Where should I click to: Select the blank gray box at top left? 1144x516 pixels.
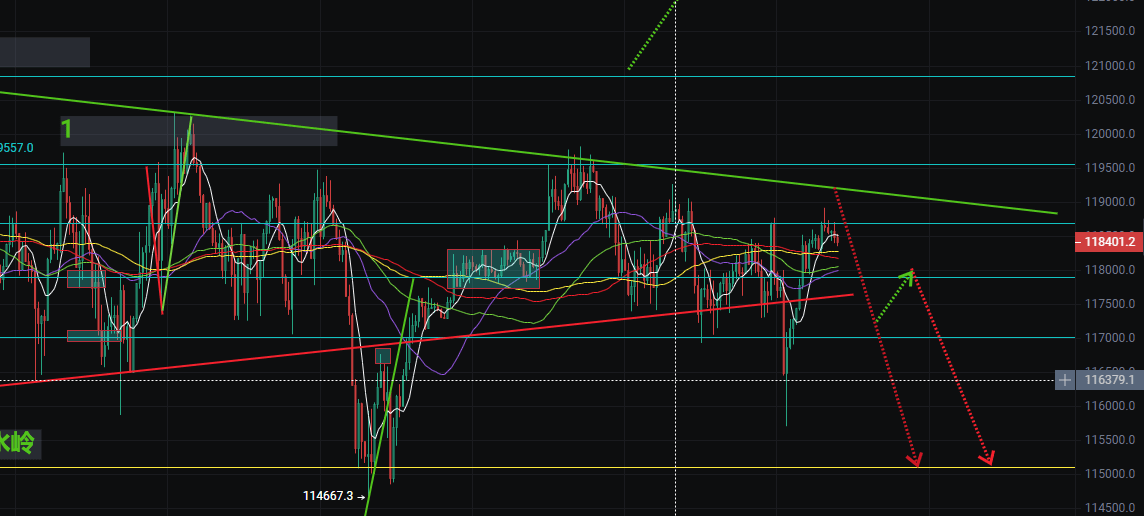(44, 52)
